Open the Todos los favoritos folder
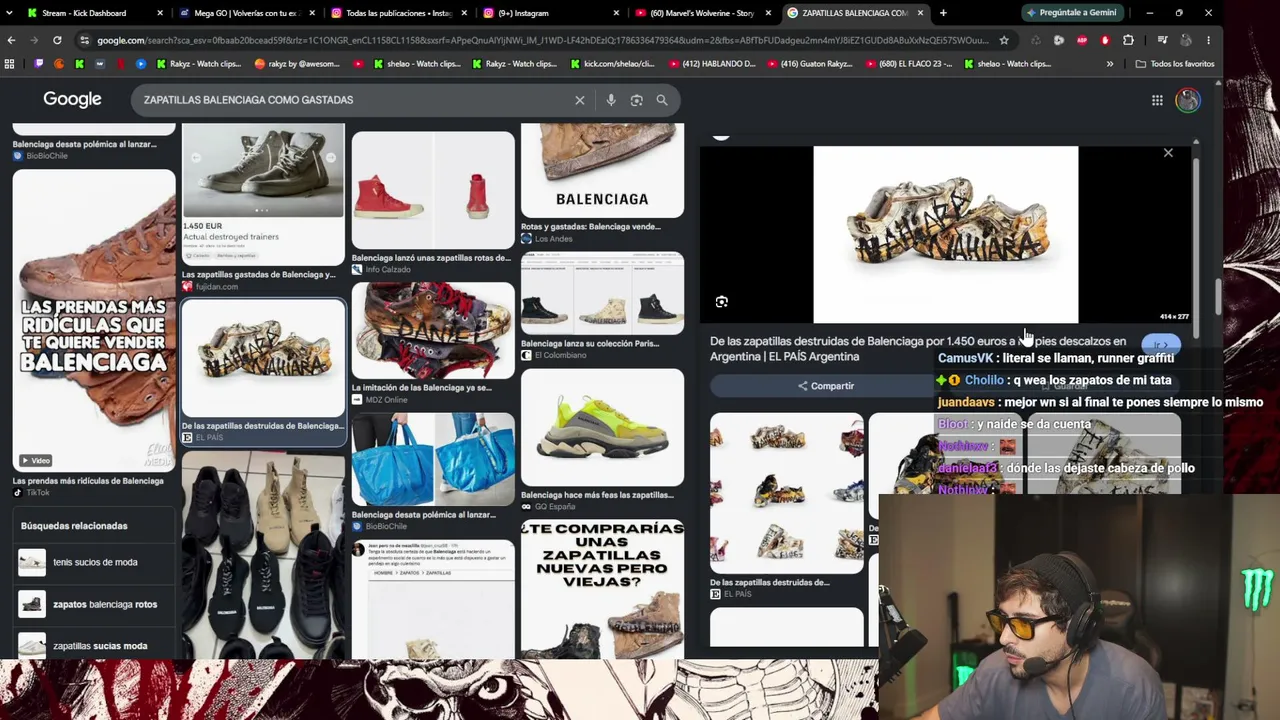 [1175, 64]
